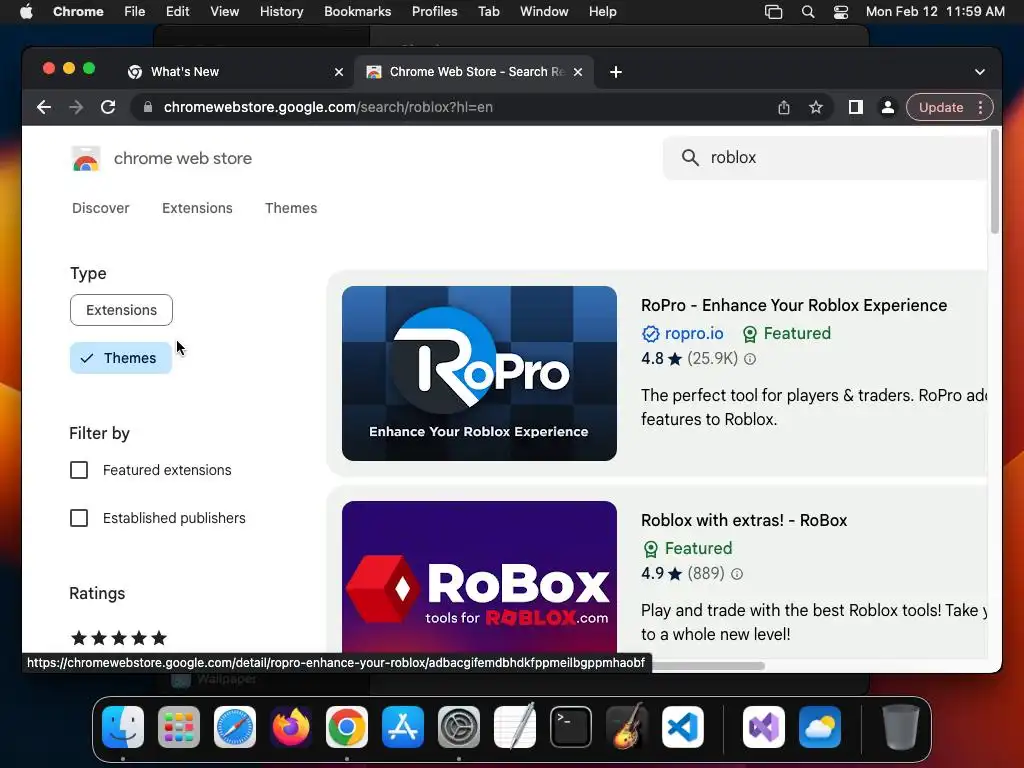Open the Apple menu
Screen dimensions: 1024x768
tap(26, 12)
